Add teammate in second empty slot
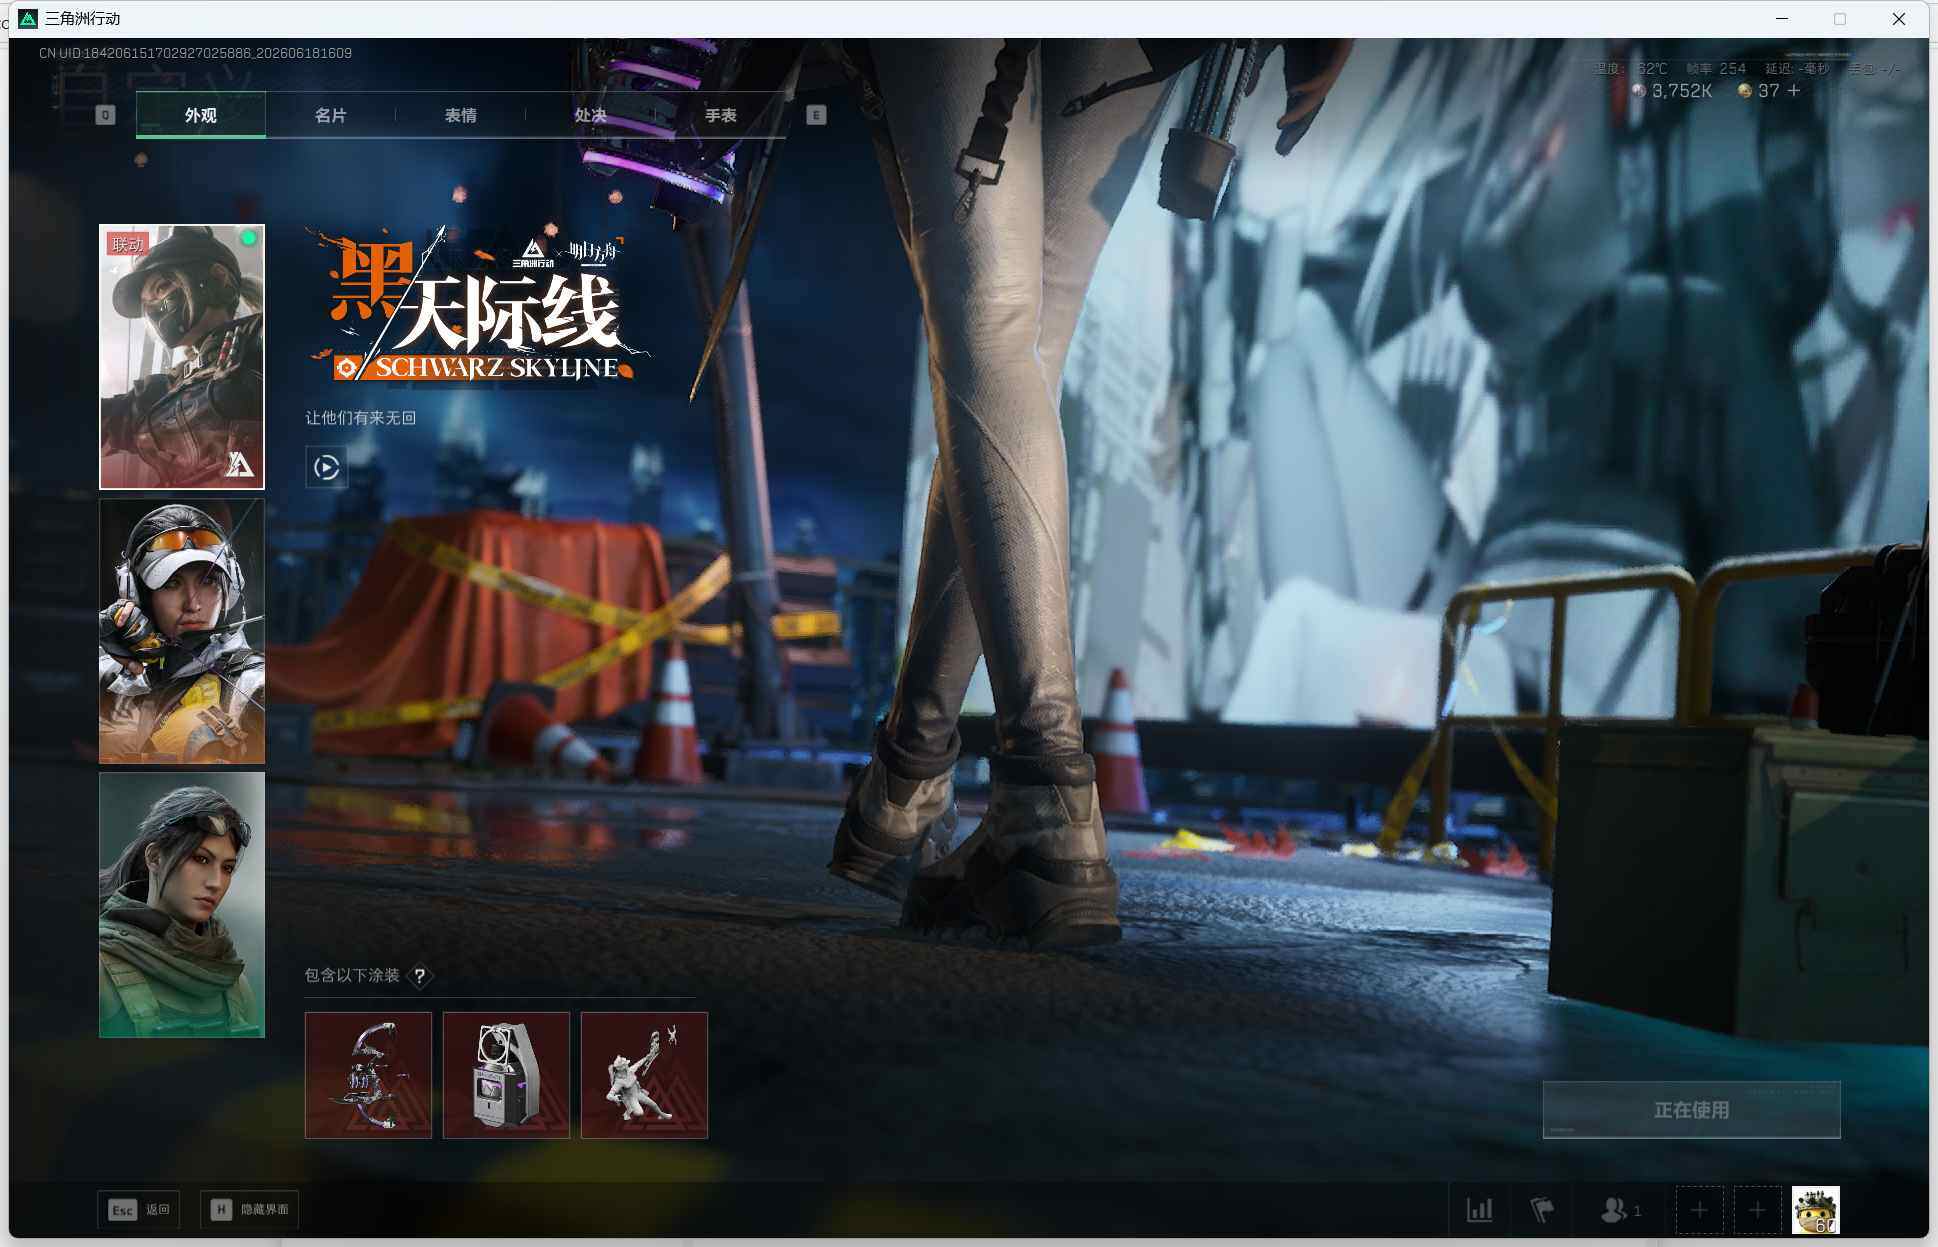 point(1757,1211)
